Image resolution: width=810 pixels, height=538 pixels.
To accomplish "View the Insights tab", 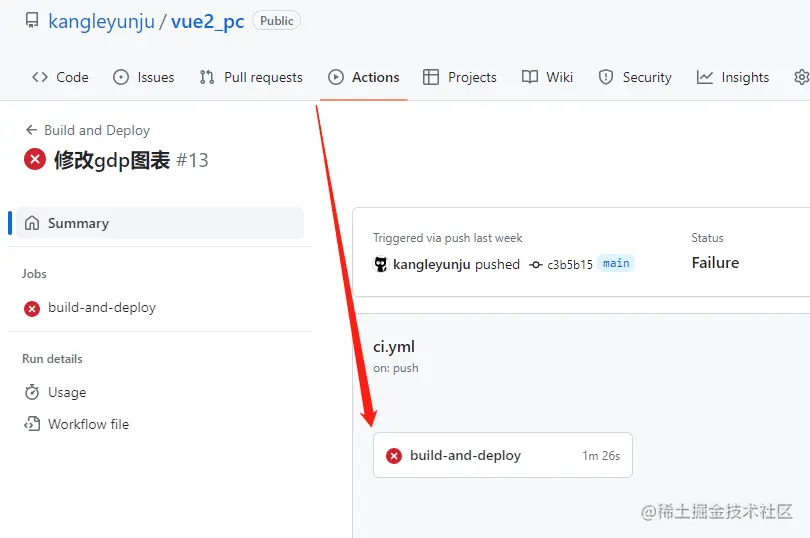I will (733, 77).
